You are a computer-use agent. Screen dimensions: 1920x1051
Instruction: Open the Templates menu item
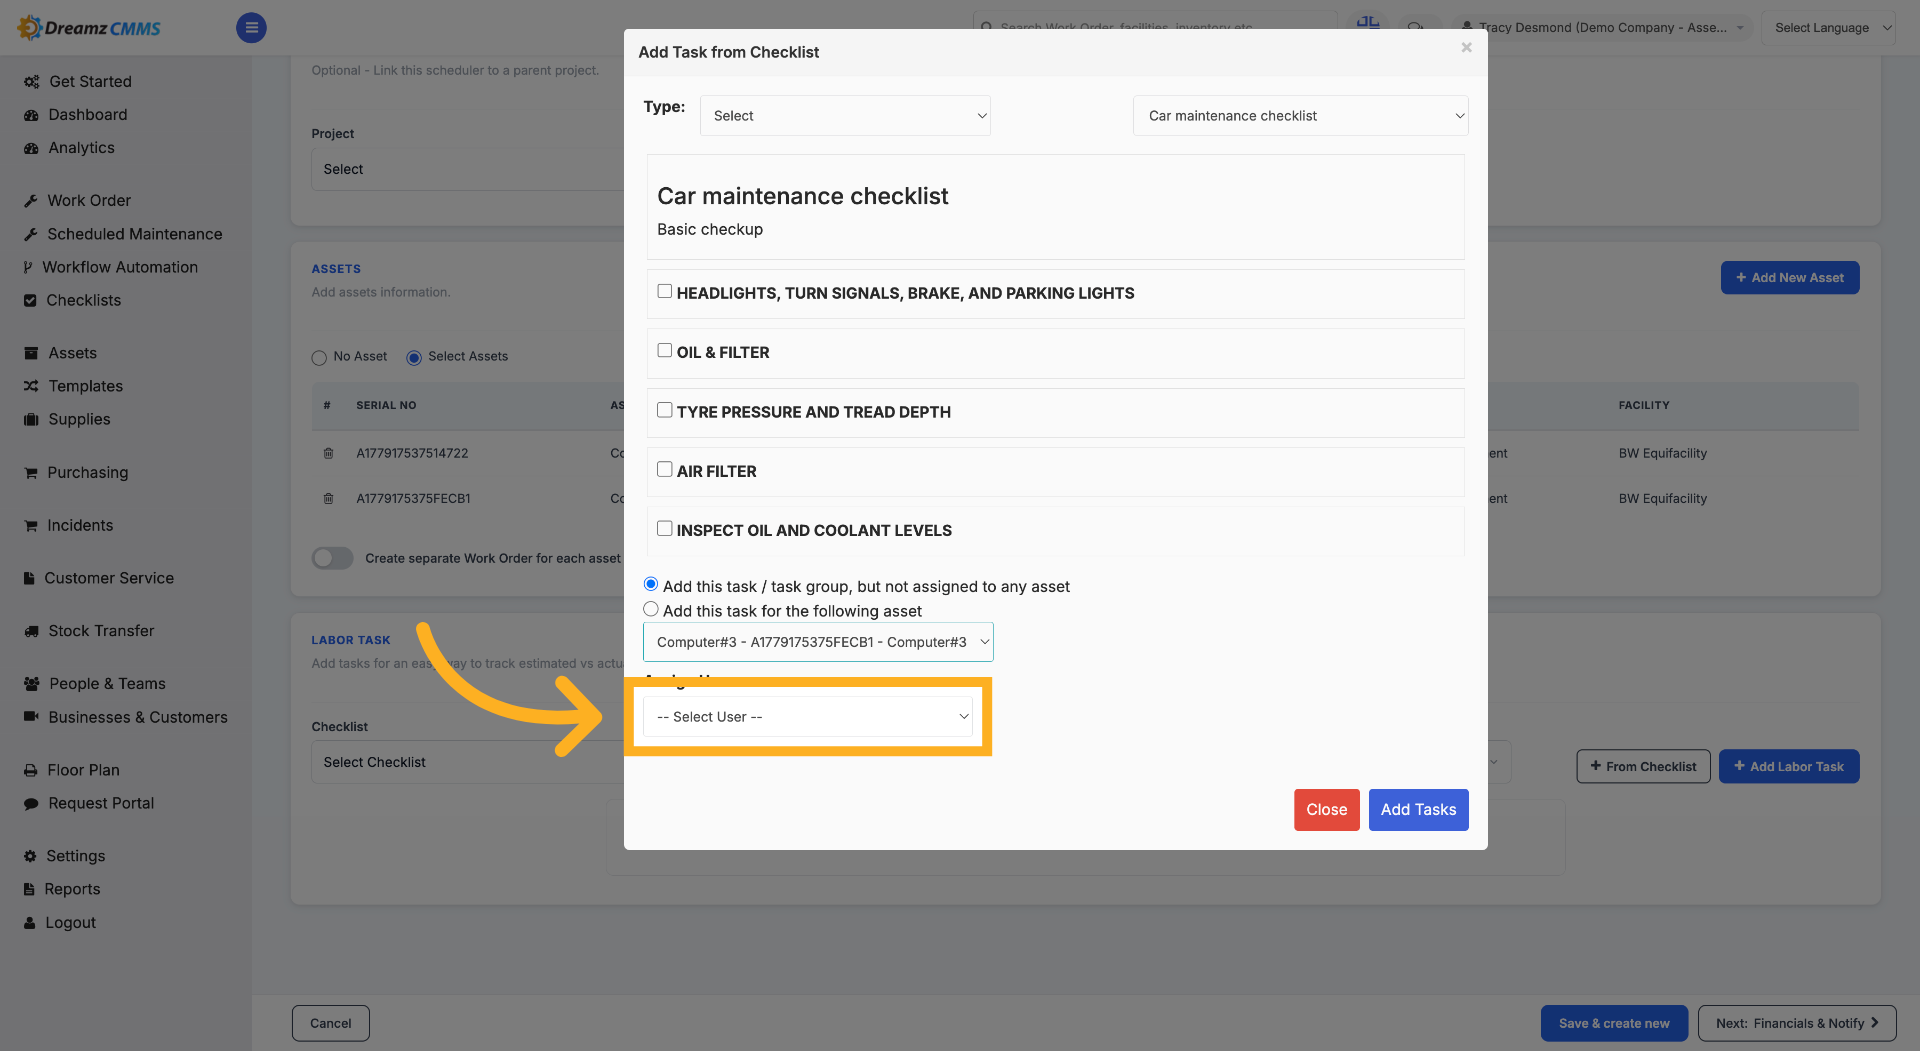[86, 386]
